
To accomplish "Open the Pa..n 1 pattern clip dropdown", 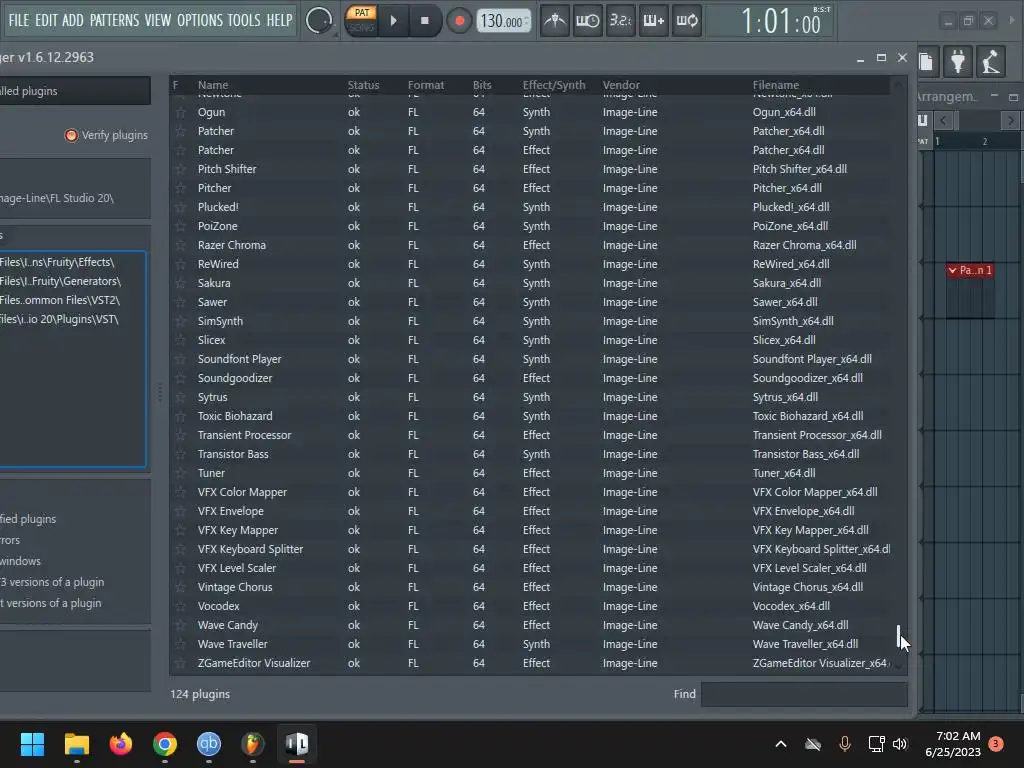I will 953,270.
